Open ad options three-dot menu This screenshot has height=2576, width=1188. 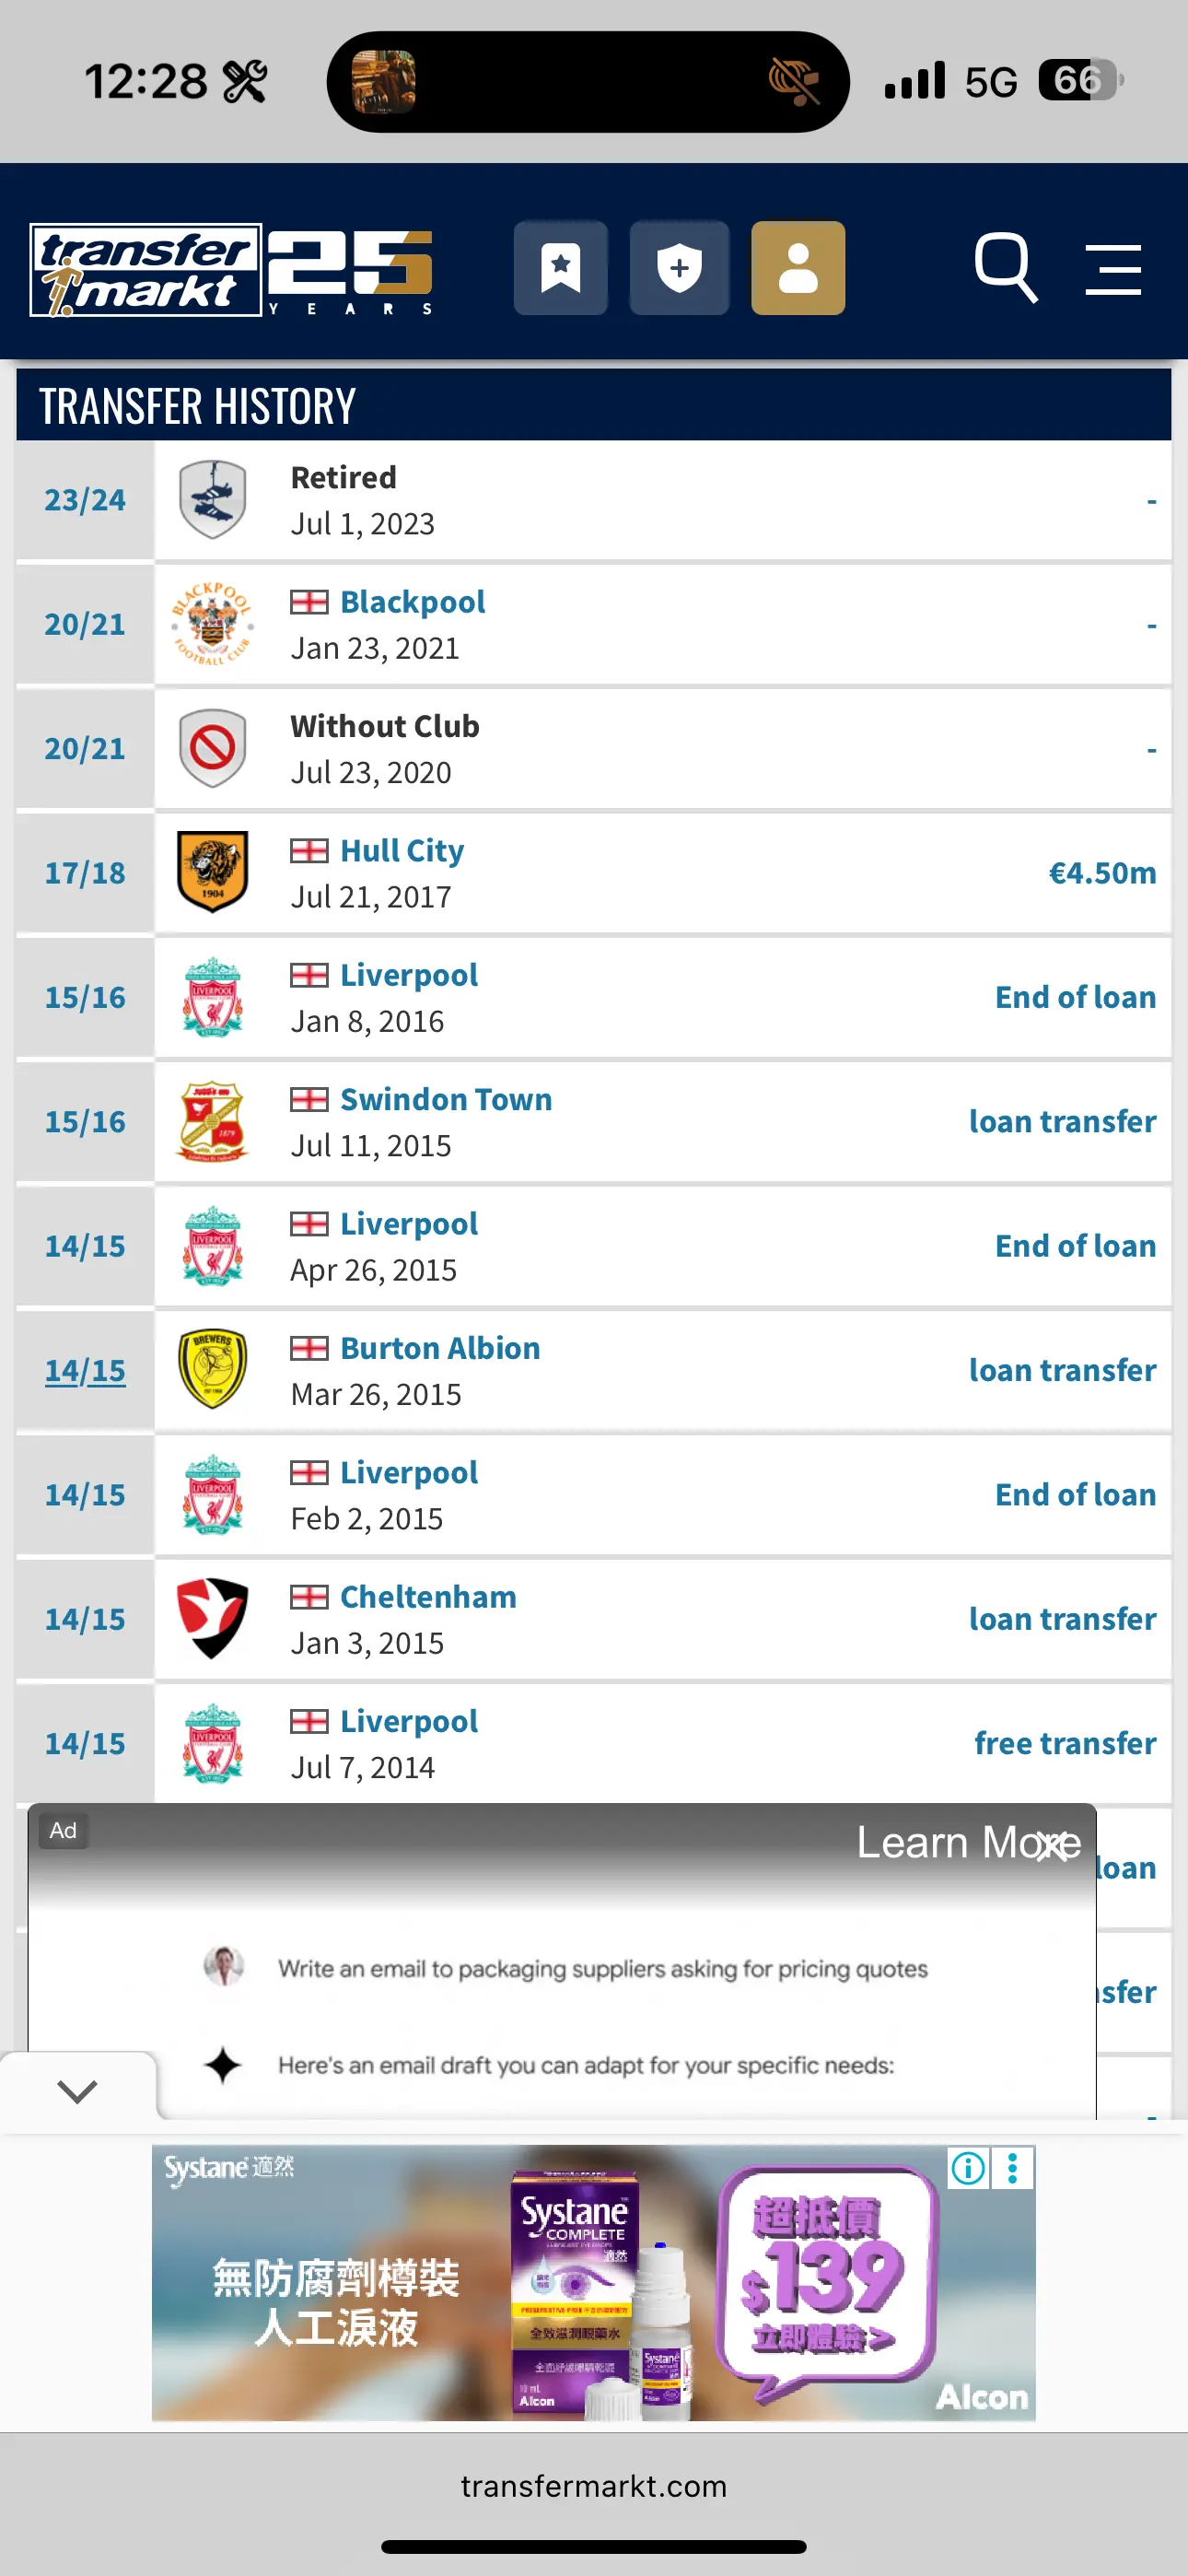(1013, 2168)
